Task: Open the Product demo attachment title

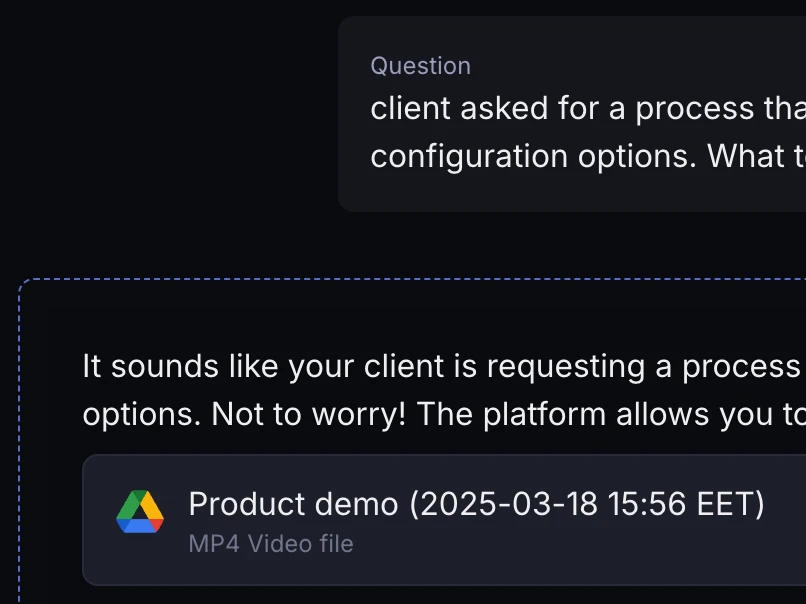Action: (x=476, y=504)
